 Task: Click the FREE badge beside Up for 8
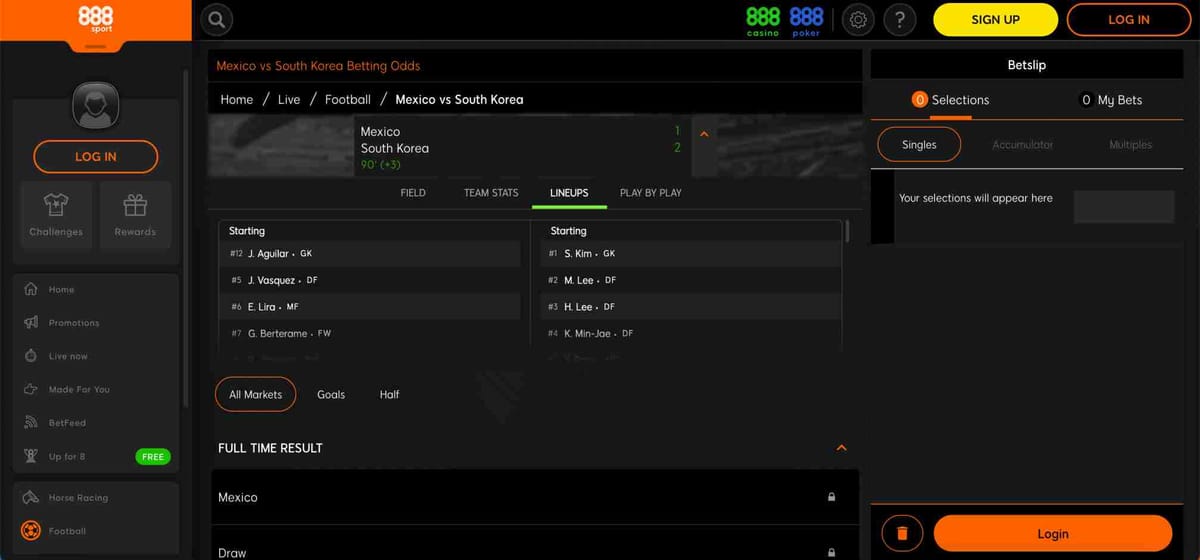153,456
